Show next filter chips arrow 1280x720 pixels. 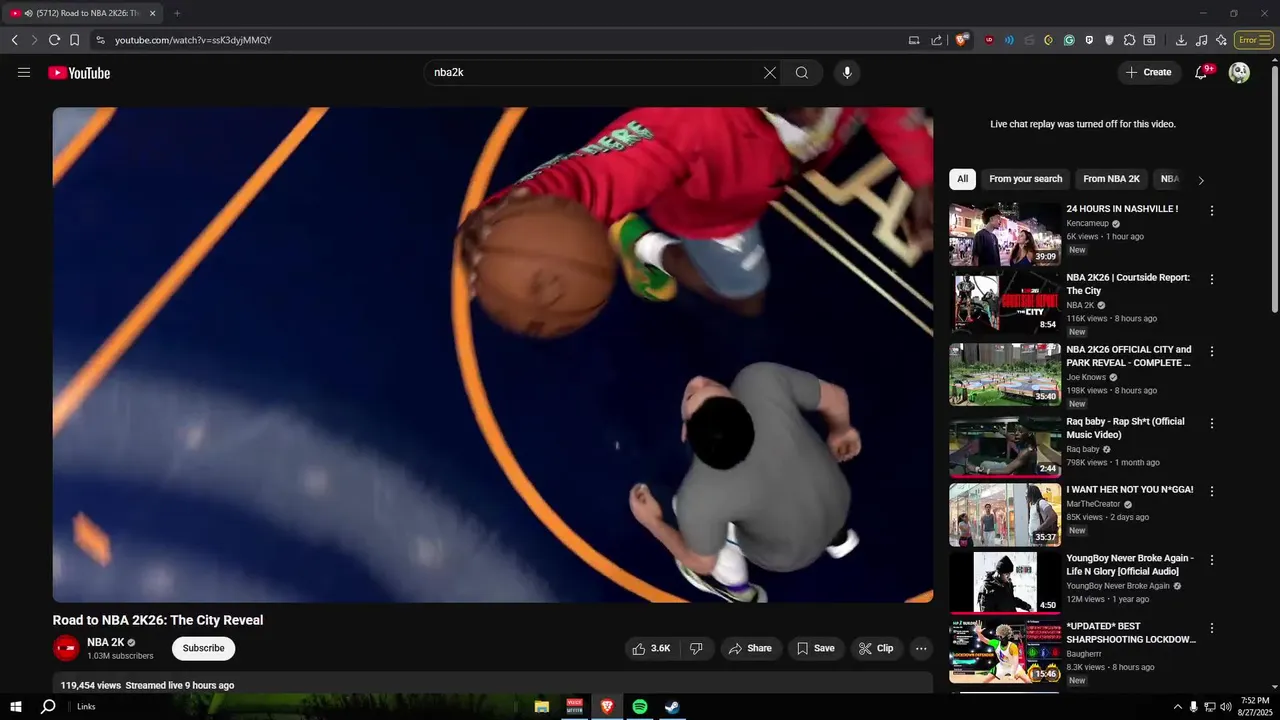(1201, 180)
